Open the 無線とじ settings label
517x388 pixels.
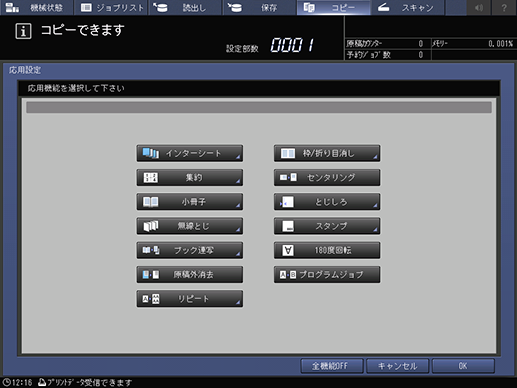[193, 226]
